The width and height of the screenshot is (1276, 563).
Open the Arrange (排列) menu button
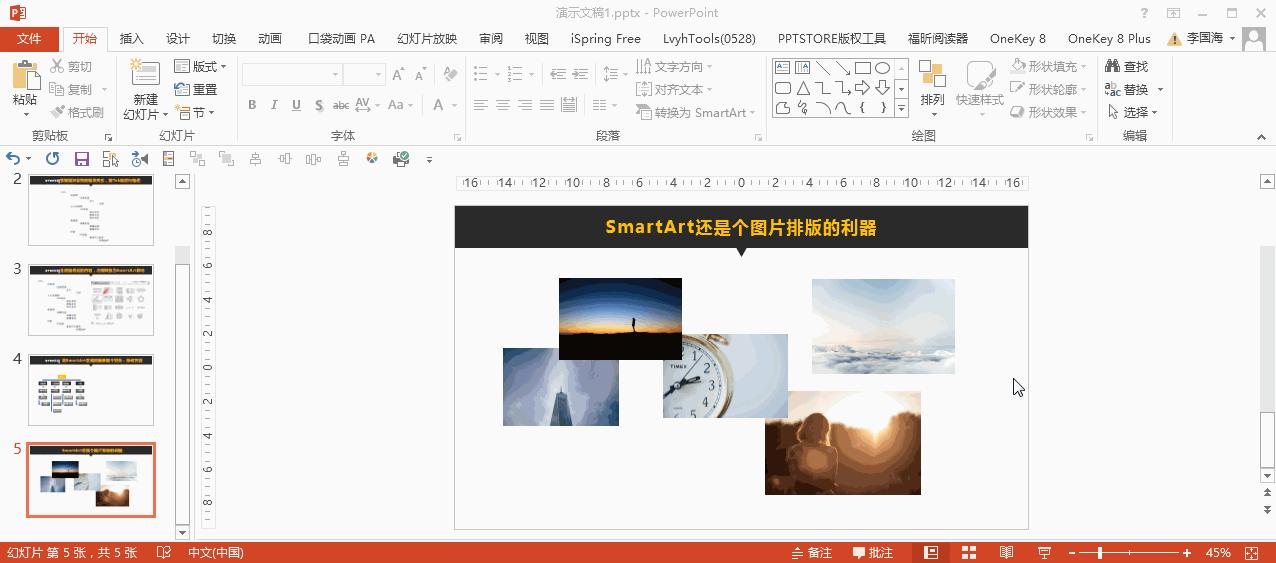coord(932,87)
